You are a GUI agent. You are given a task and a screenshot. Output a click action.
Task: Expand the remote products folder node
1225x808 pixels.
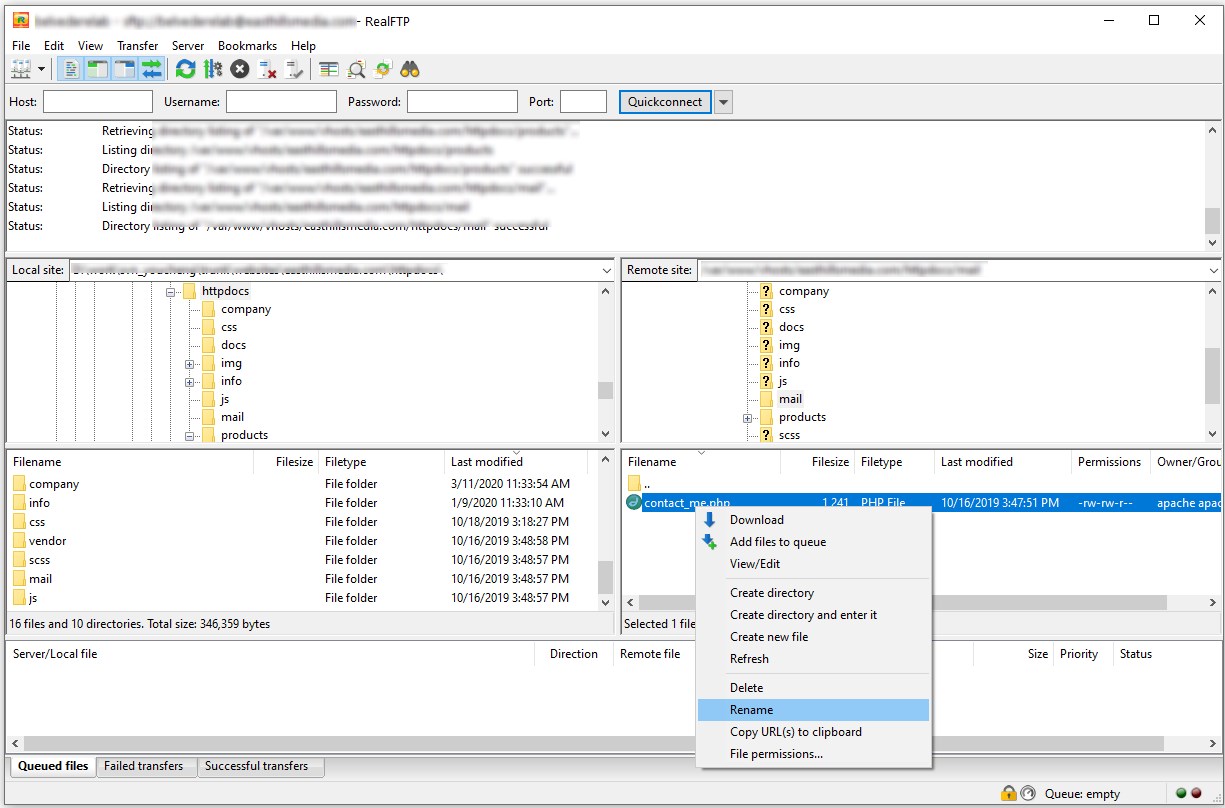[x=747, y=418]
